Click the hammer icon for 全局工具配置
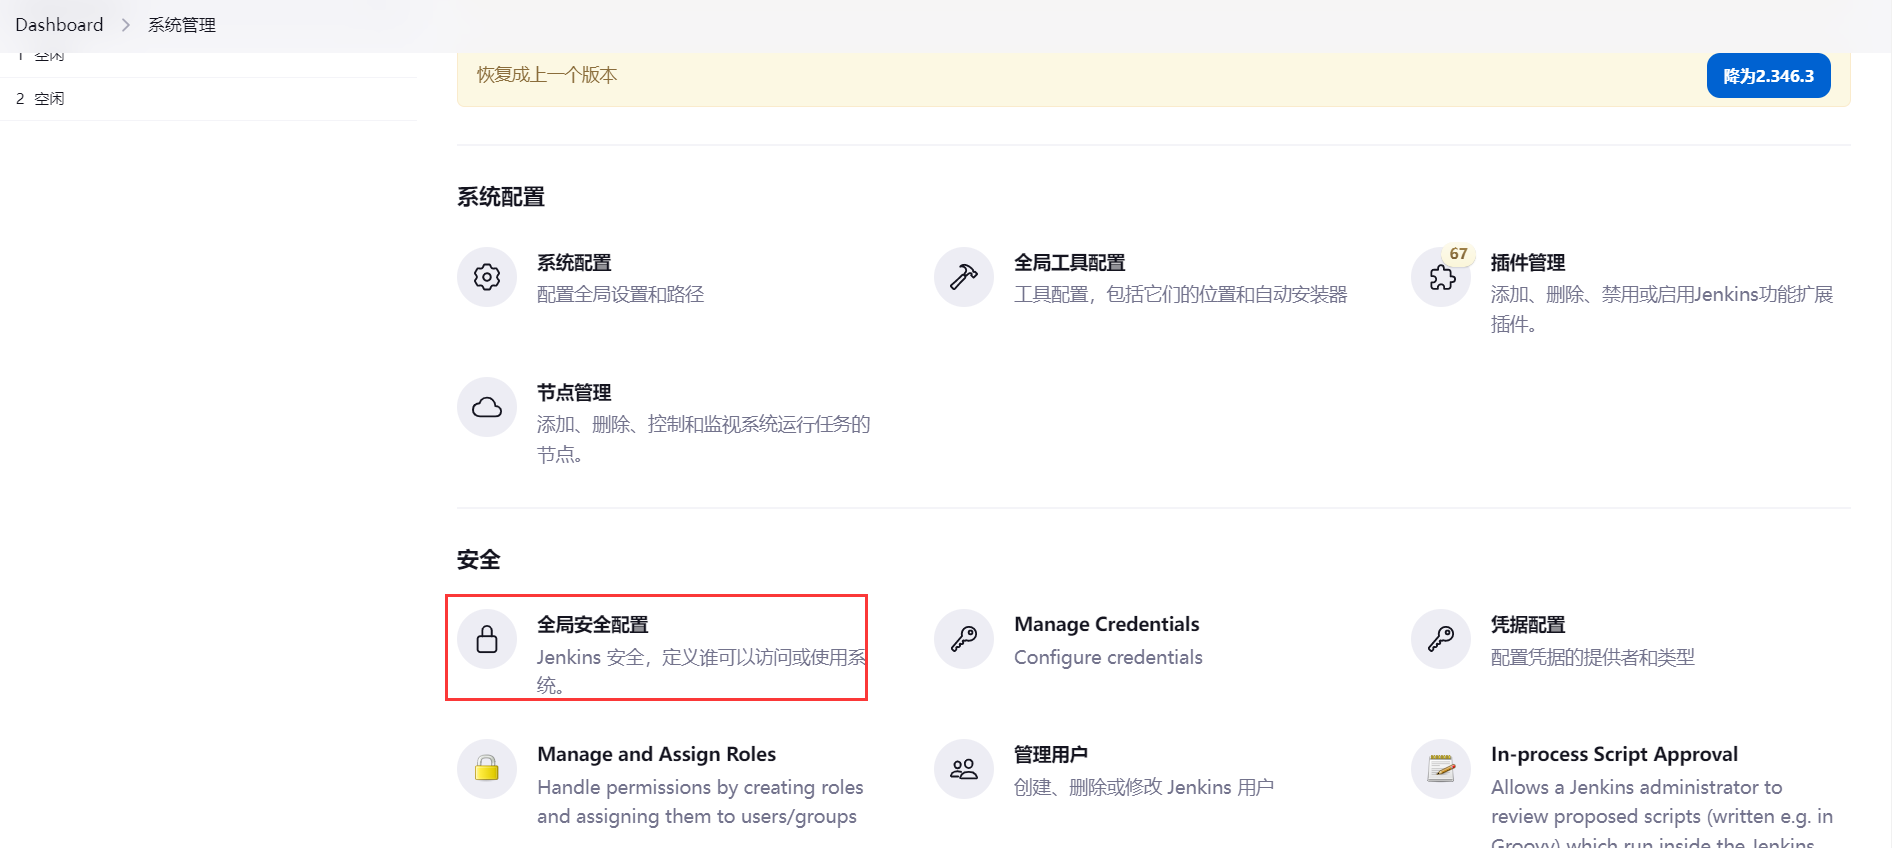This screenshot has width=1892, height=848. (x=964, y=277)
